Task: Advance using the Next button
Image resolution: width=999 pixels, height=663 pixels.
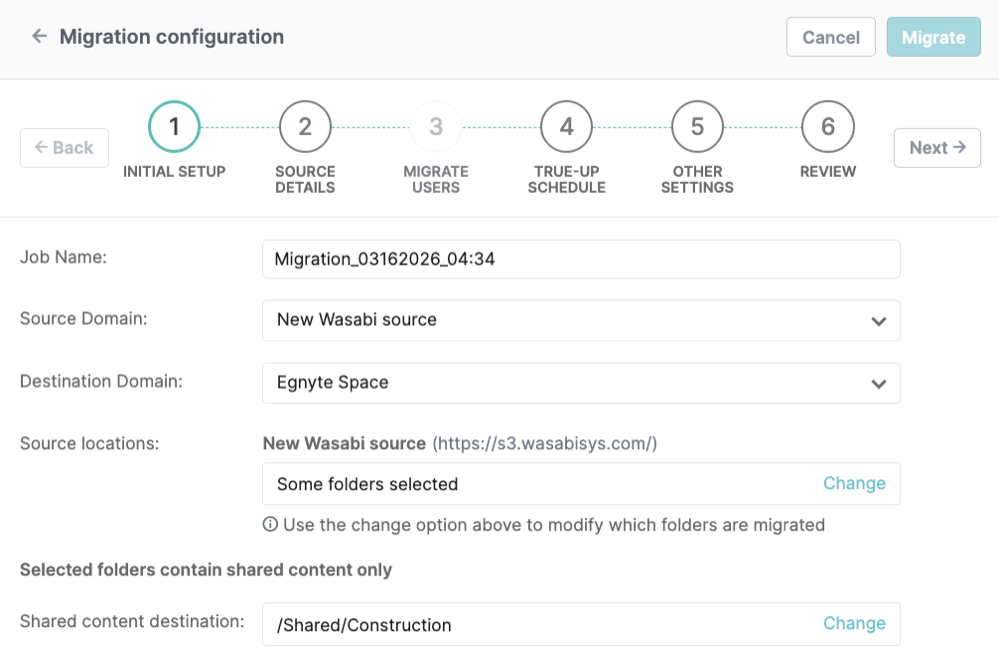Action: tap(936, 147)
